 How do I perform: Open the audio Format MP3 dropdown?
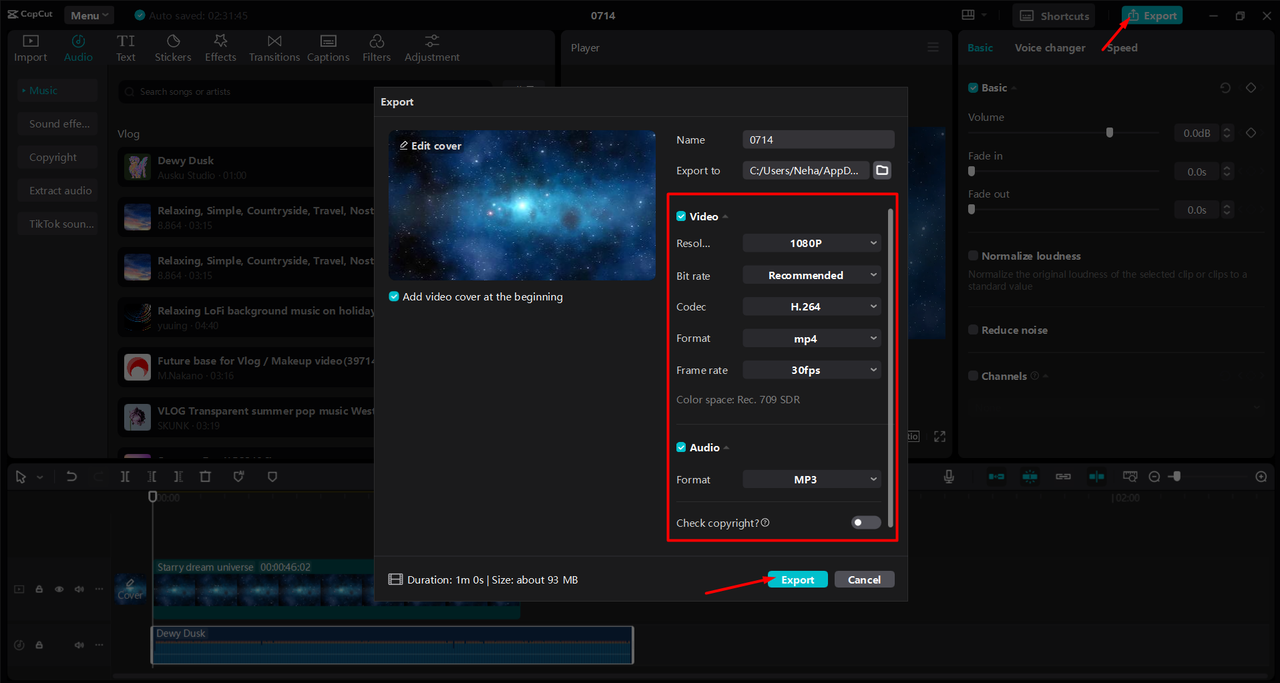point(811,480)
